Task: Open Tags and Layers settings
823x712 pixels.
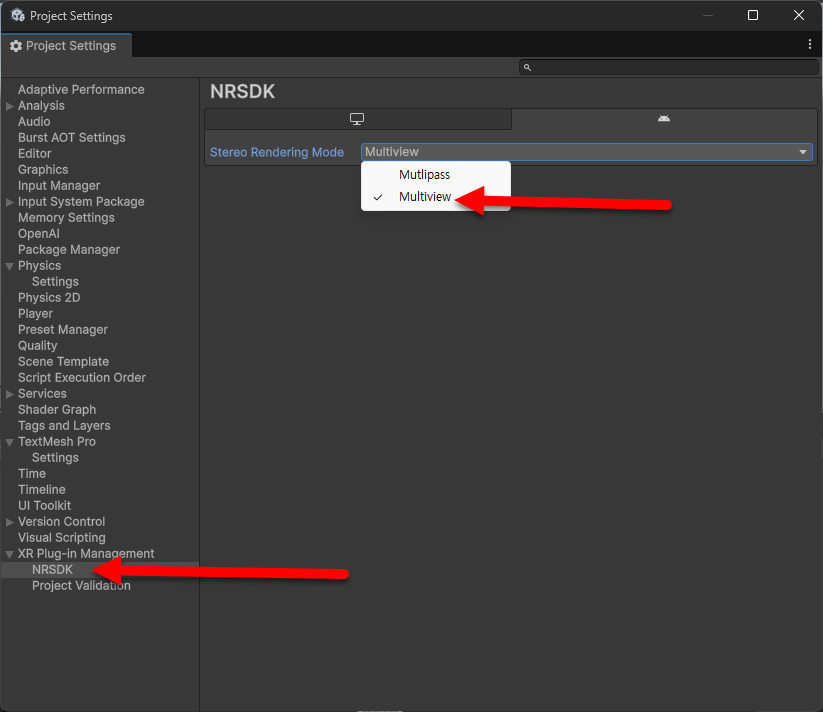Action: coord(64,426)
